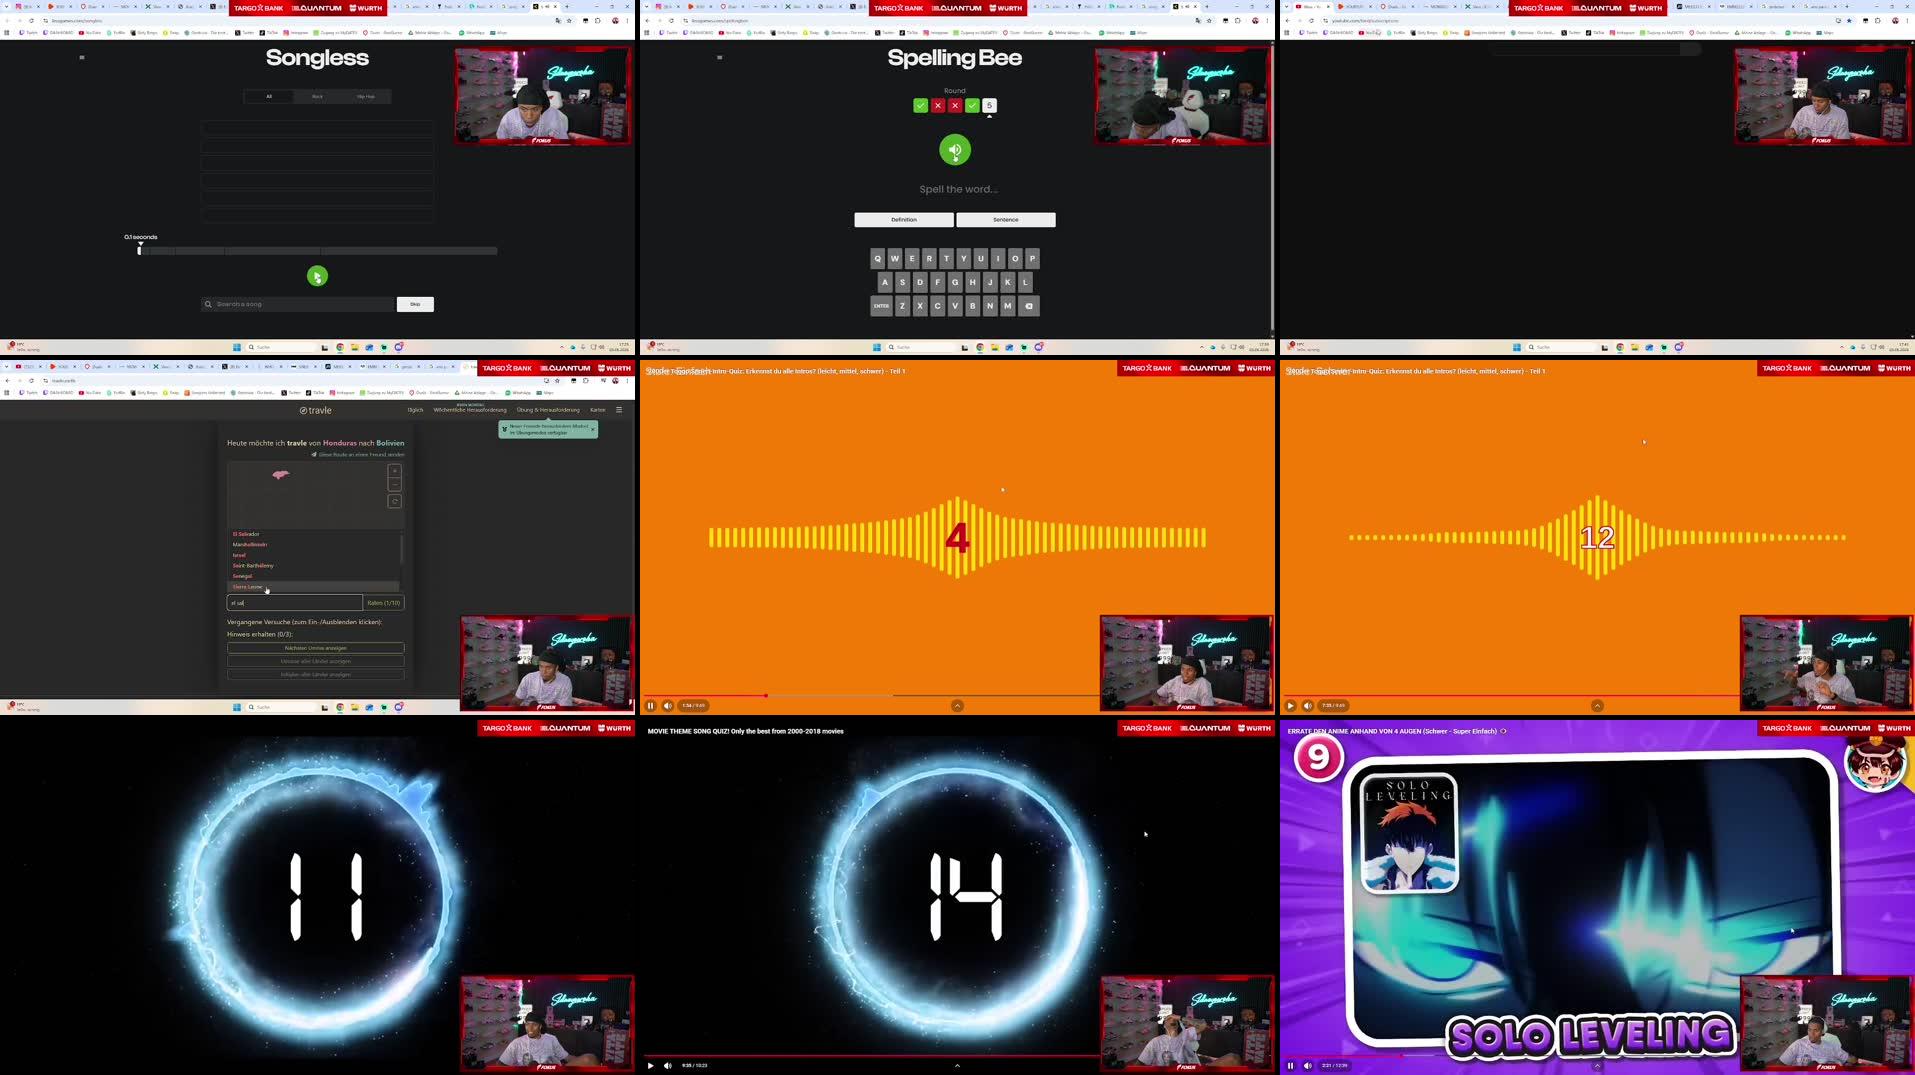Click the Songless snippet progress bar
The width and height of the screenshot is (1915, 1075).
point(317,251)
